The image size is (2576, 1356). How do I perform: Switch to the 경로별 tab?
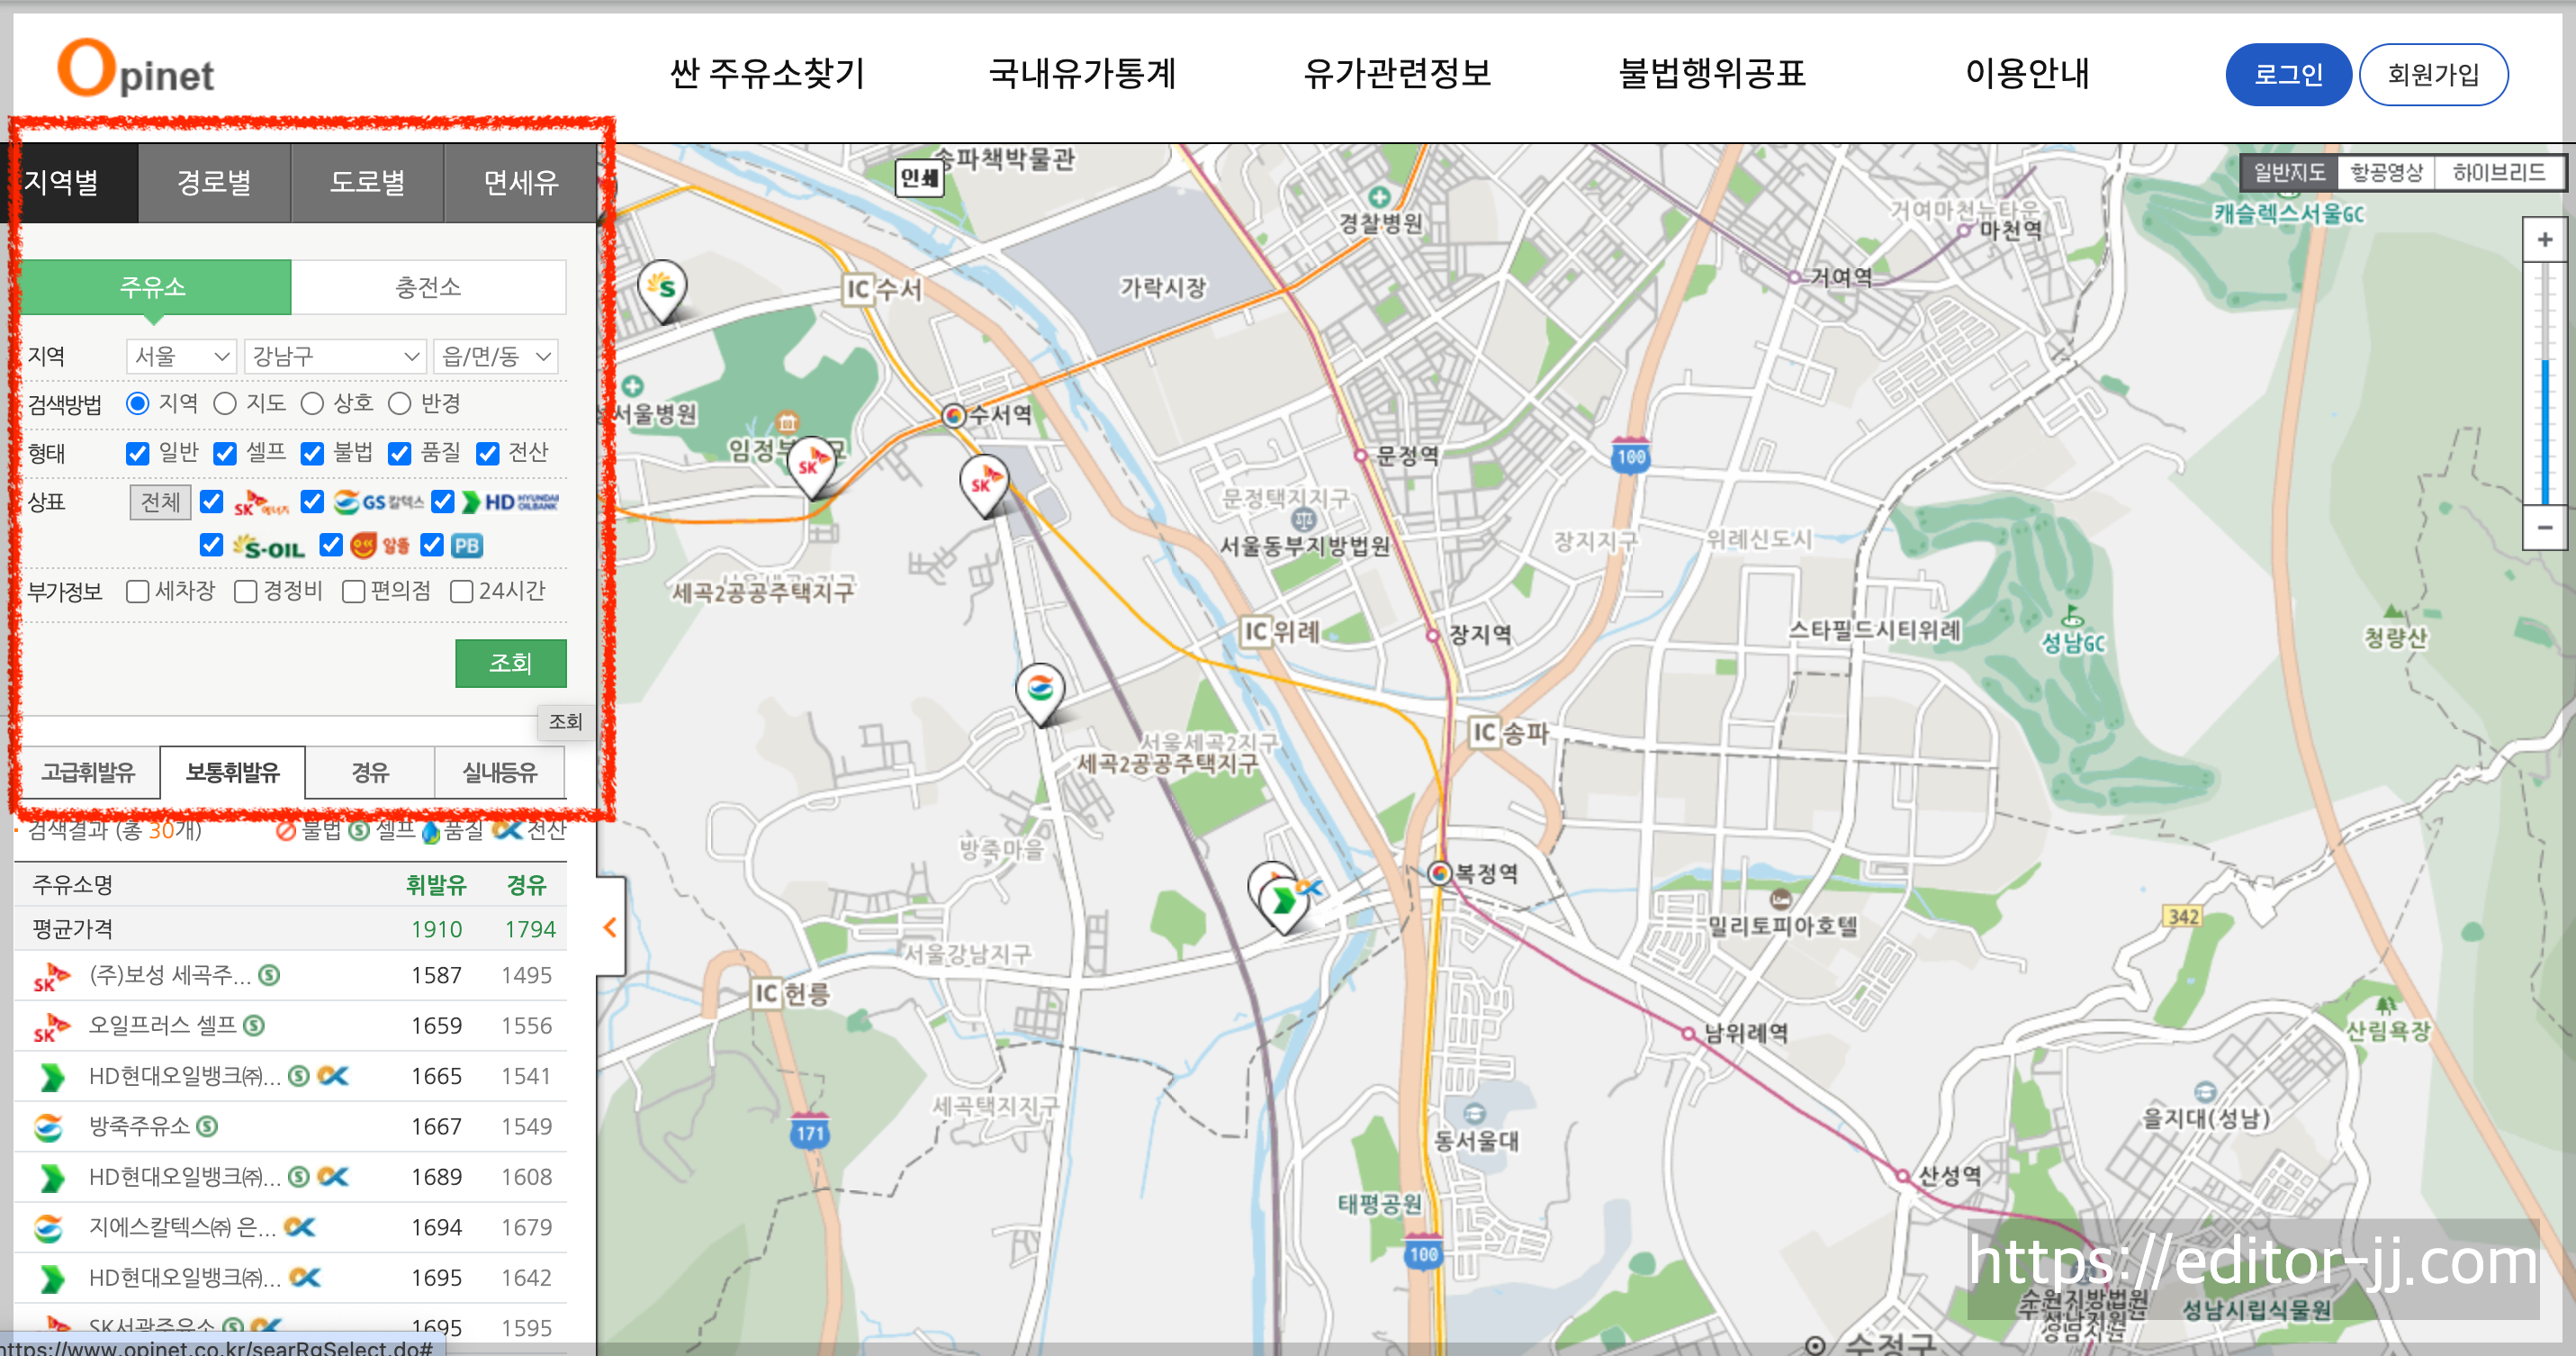[x=214, y=182]
